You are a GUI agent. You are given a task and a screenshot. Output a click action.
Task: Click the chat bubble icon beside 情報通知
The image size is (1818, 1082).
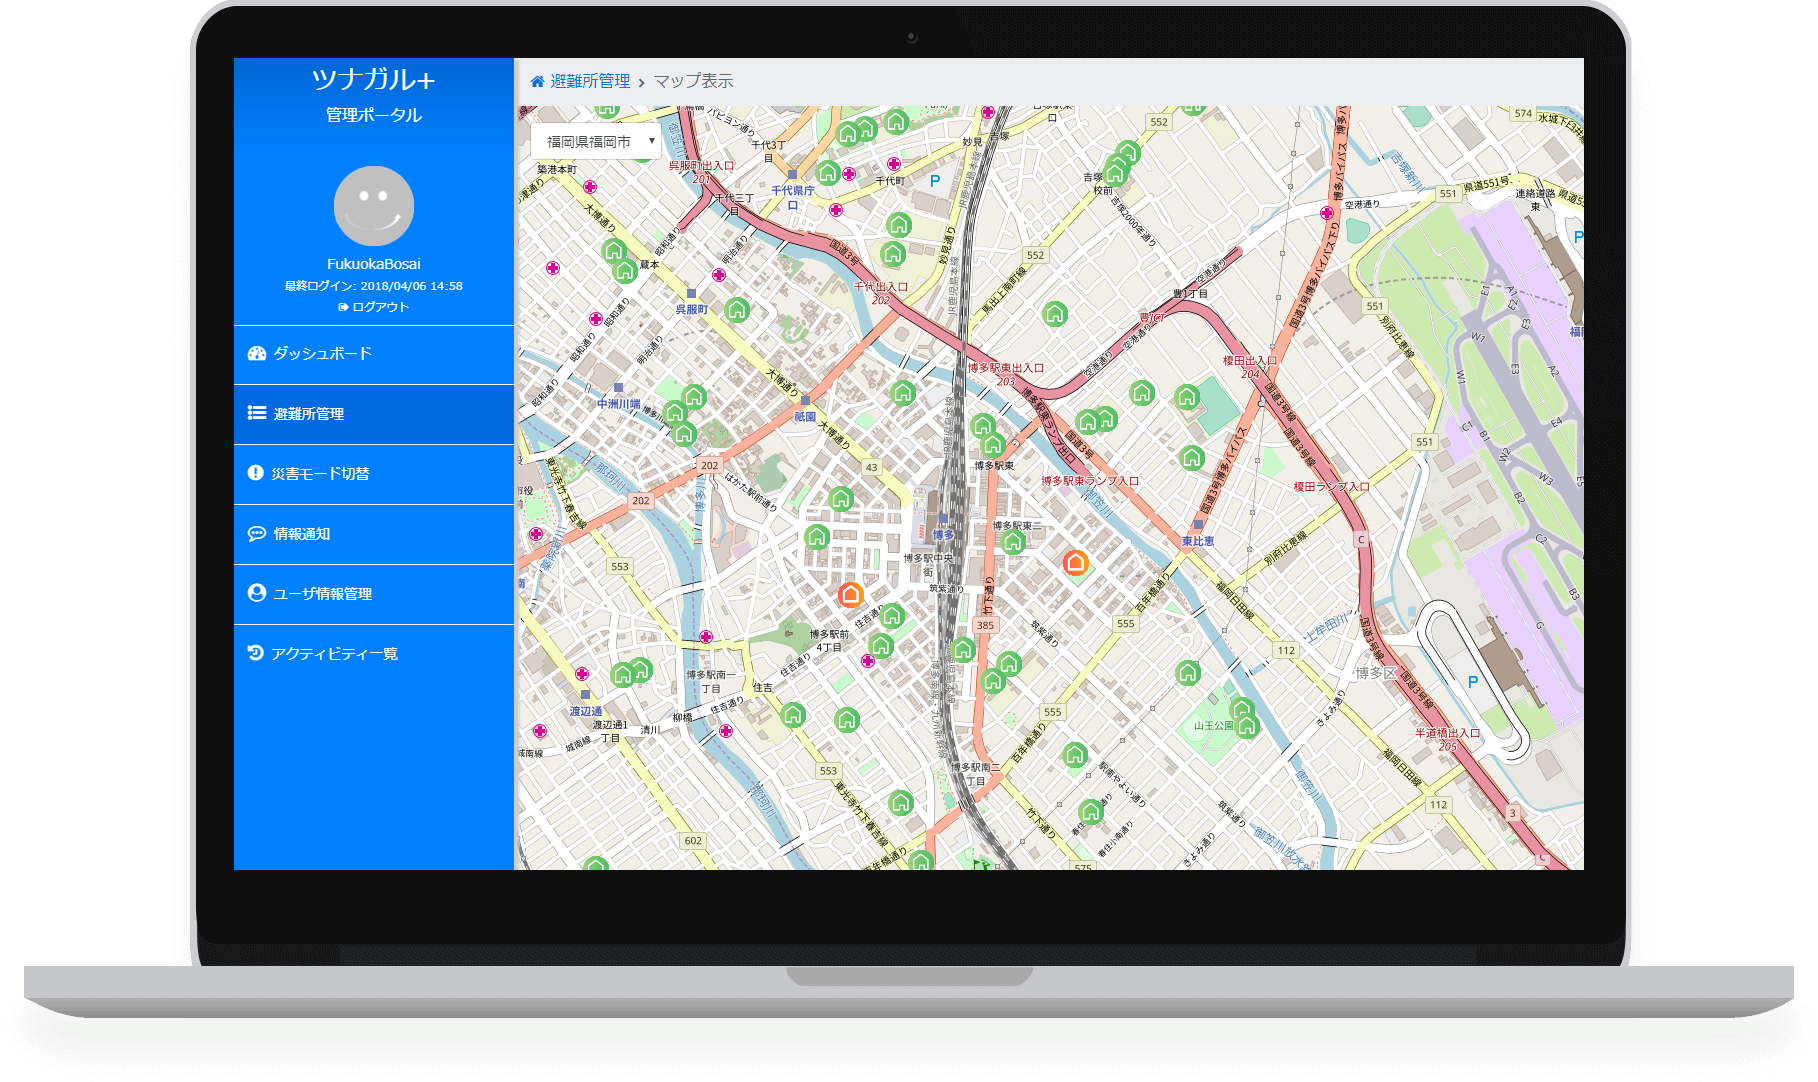pyautogui.click(x=257, y=534)
